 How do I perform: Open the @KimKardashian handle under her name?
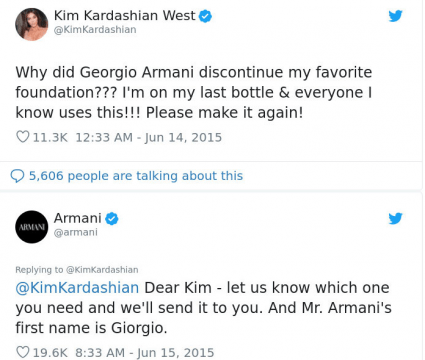coord(95,30)
